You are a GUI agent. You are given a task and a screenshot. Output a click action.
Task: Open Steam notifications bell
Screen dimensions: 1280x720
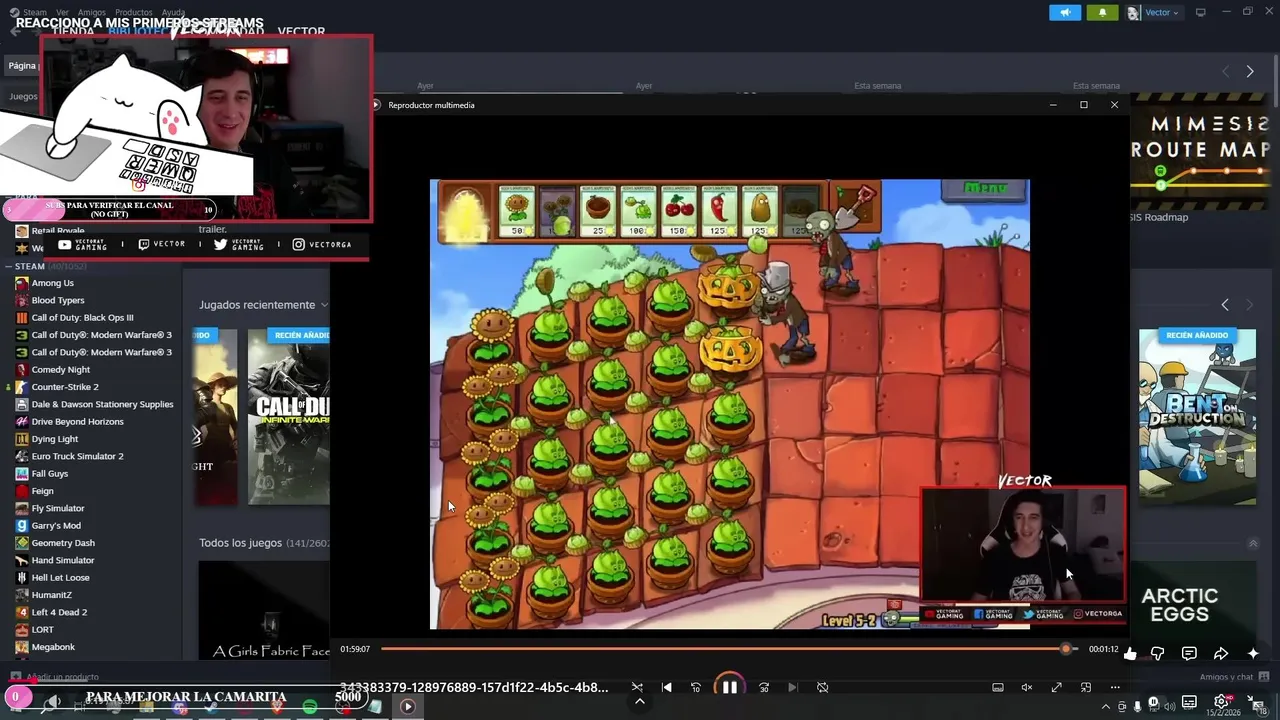point(1102,12)
